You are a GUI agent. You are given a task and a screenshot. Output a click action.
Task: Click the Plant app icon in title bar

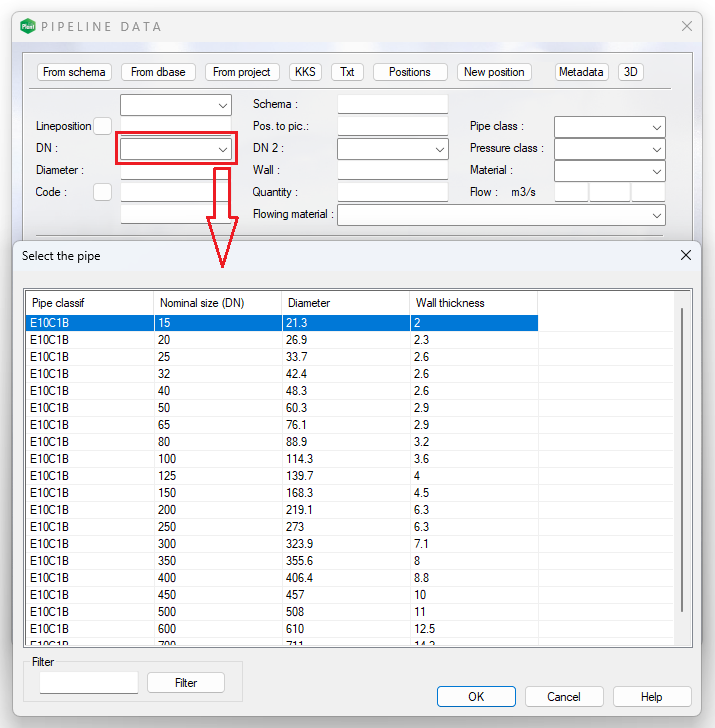pyautogui.click(x=28, y=27)
